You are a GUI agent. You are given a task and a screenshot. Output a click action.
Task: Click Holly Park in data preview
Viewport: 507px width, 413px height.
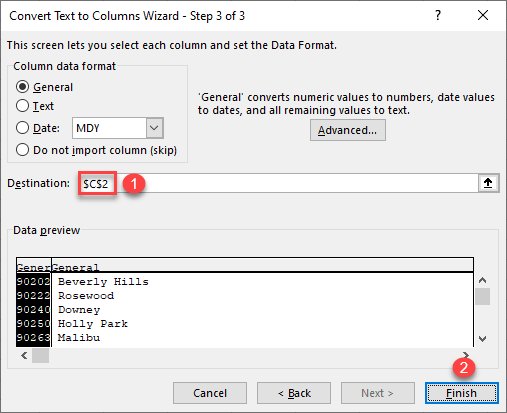pyautogui.click(x=93, y=324)
